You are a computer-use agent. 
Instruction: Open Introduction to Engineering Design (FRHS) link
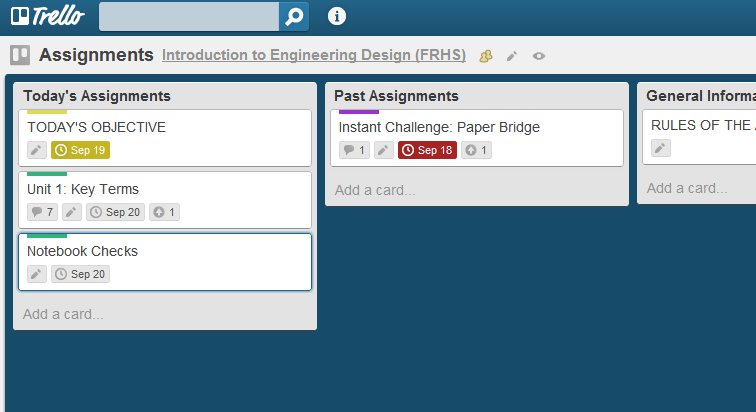click(314, 55)
